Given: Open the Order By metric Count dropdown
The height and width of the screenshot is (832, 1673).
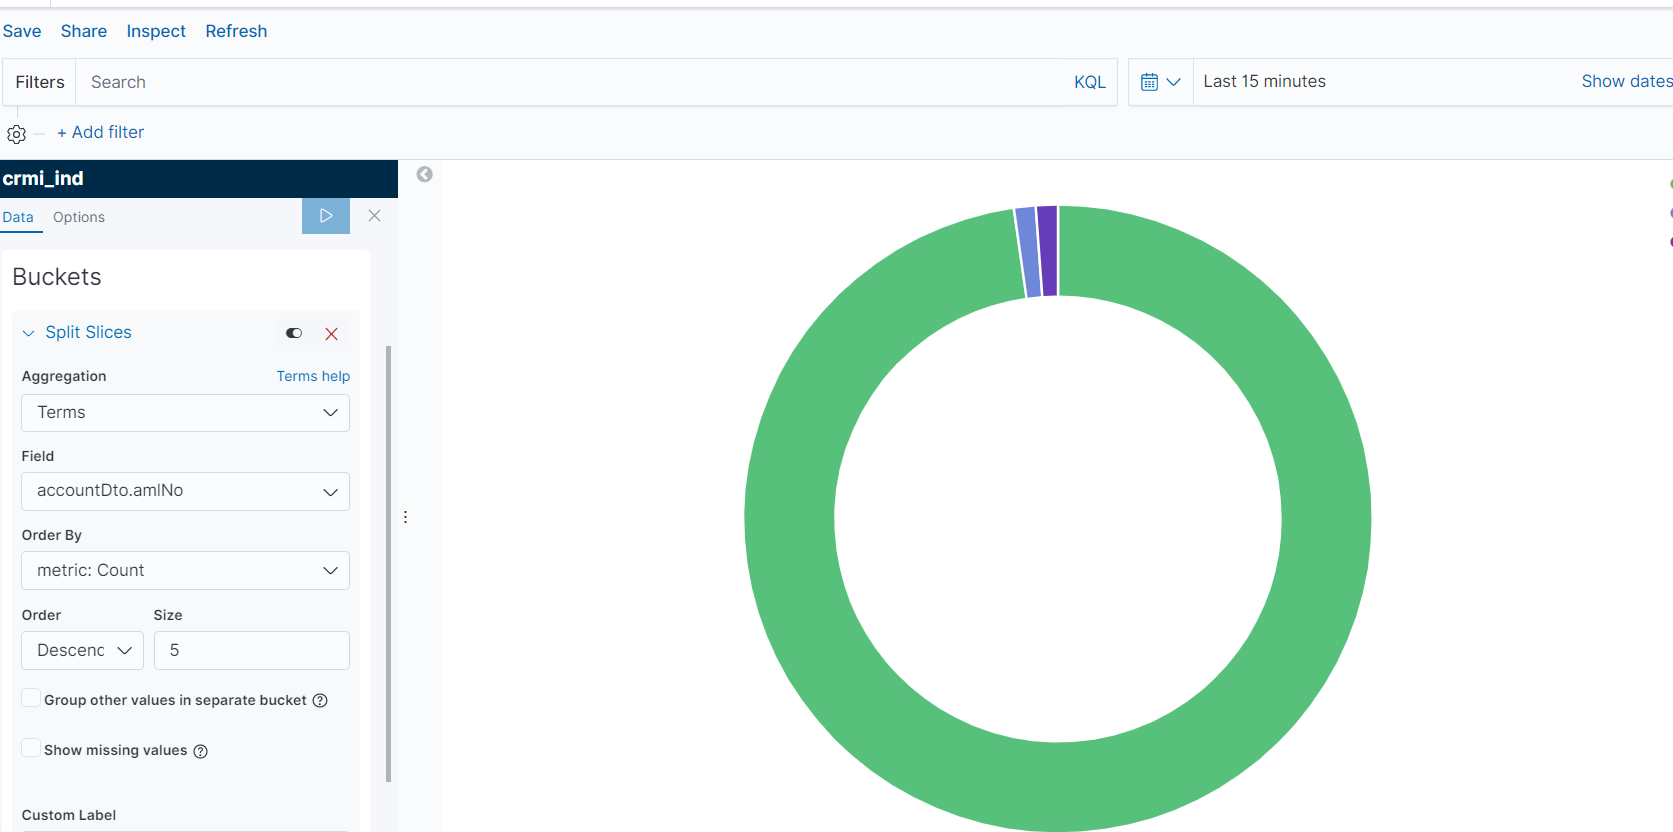Looking at the screenshot, I should (185, 570).
